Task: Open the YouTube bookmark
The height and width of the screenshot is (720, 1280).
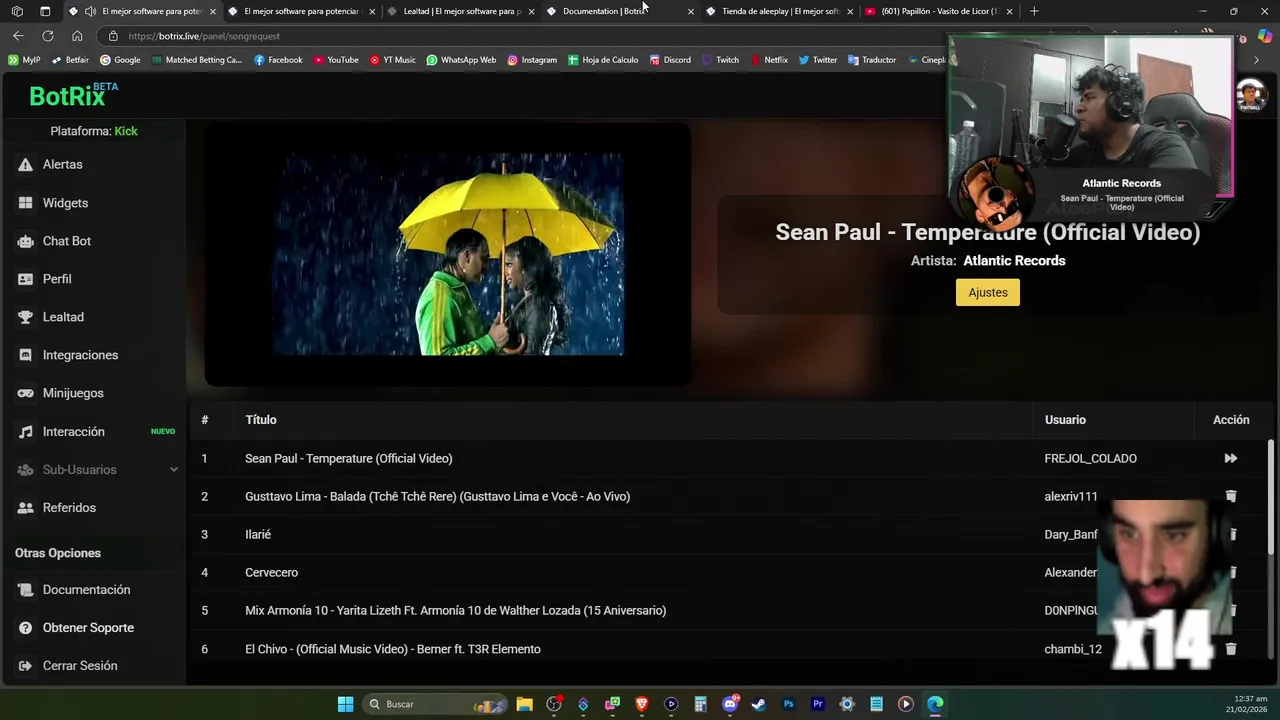Action: [x=336, y=60]
